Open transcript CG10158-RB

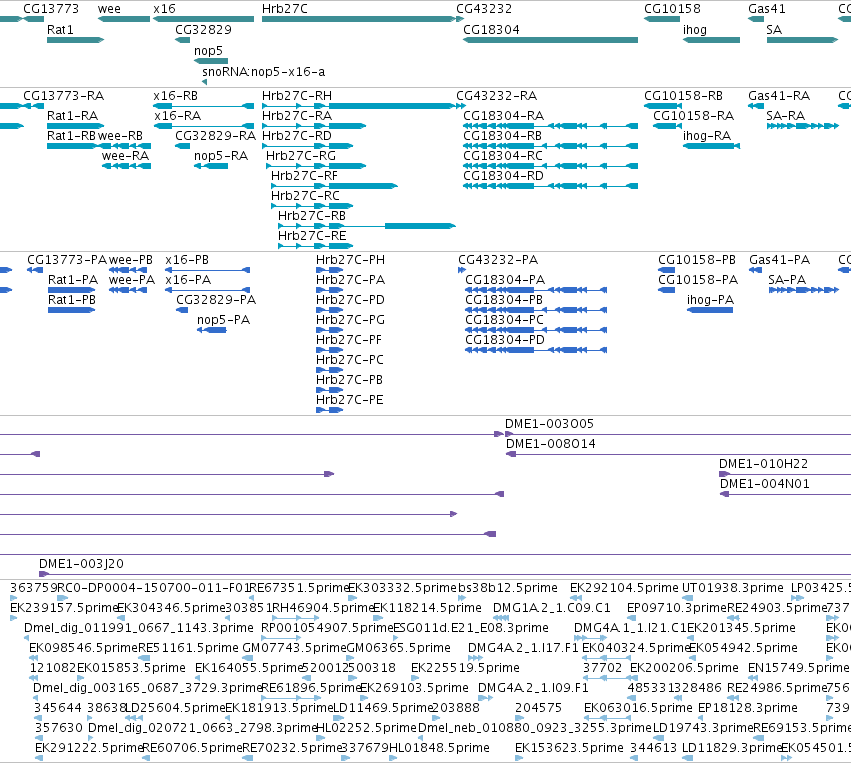(663, 106)
